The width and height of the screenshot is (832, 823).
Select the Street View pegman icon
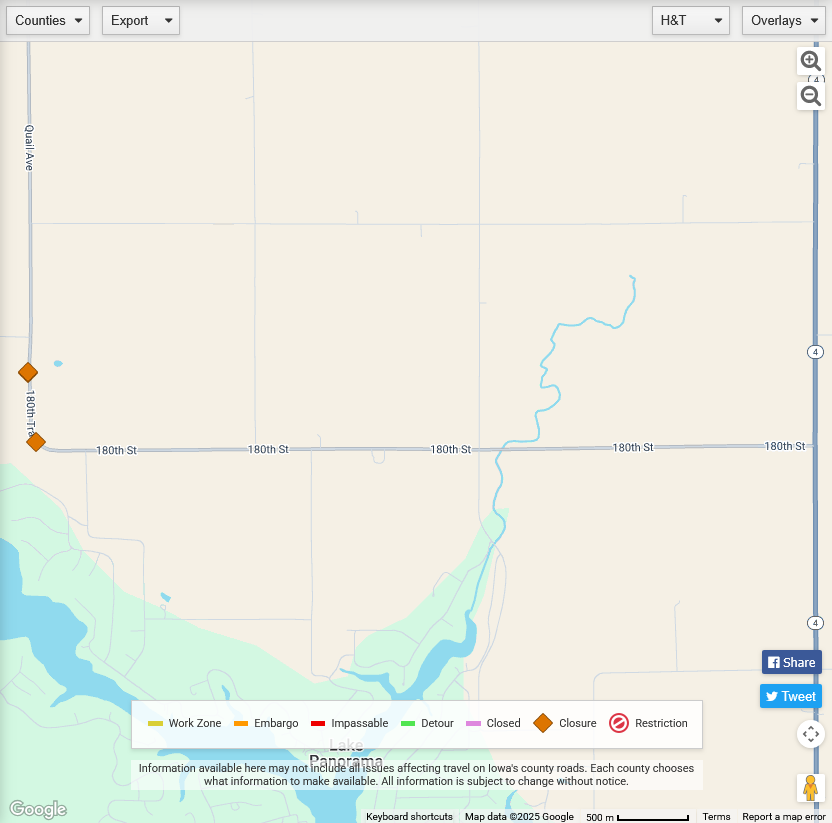click(811, 788)
